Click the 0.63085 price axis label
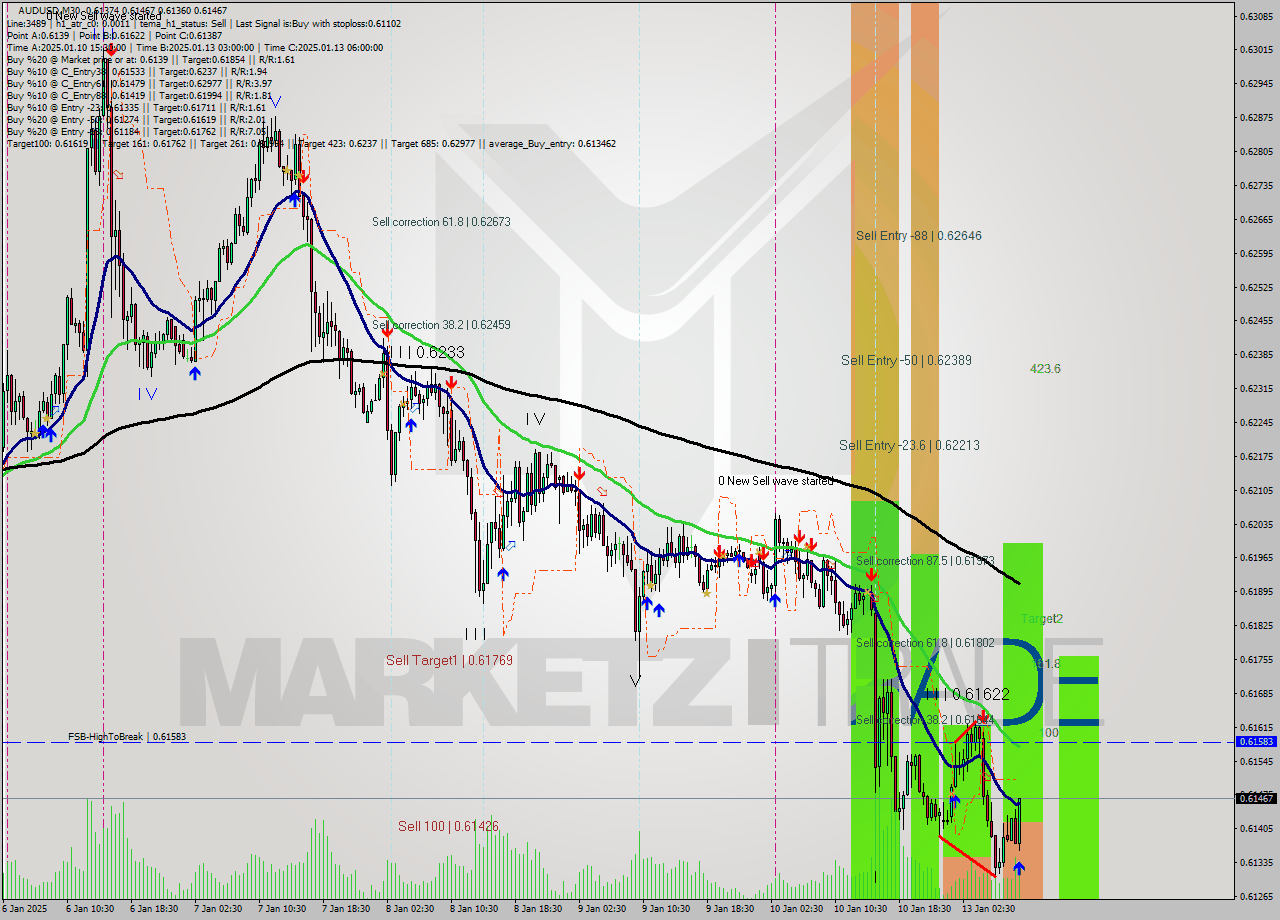The image size is (1280, 920). pos(1256,16)
